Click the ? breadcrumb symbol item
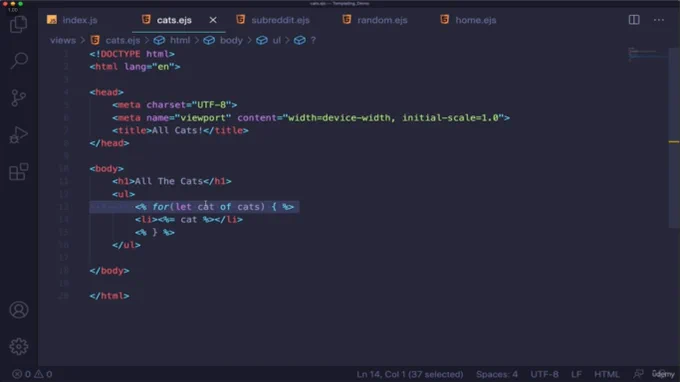 click(313, 40)
